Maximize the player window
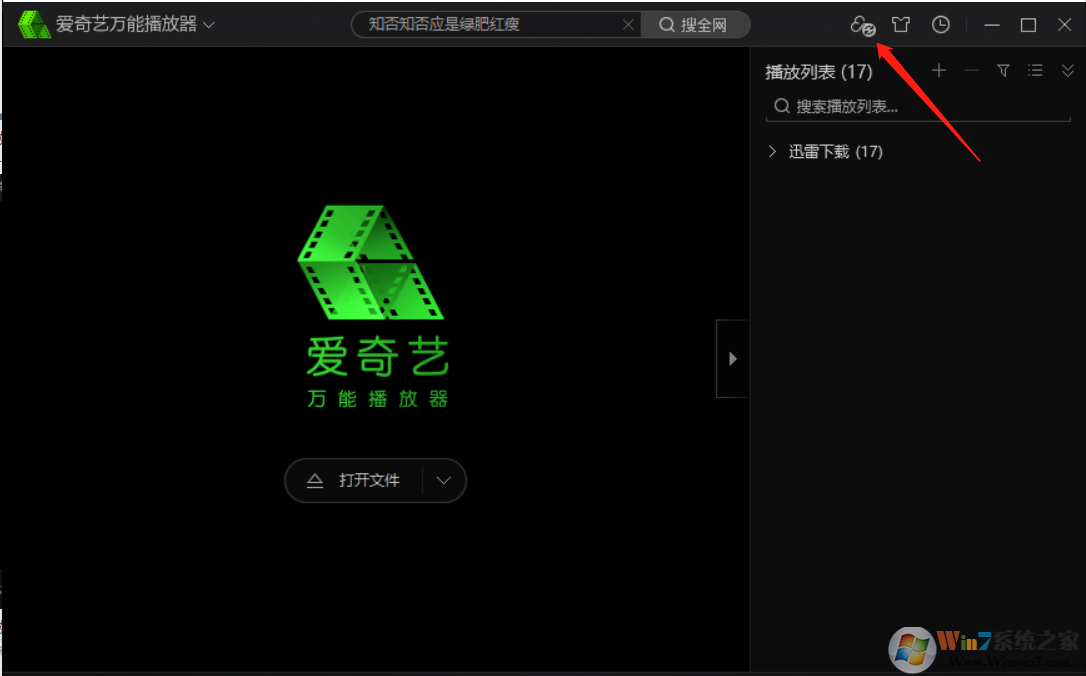Screen dimensions: 1086x676 1028,25
